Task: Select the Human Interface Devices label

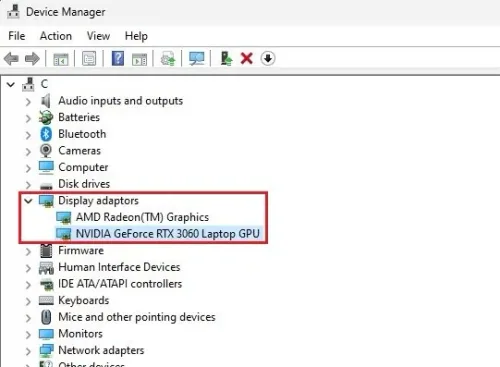Action: point(119,267)
